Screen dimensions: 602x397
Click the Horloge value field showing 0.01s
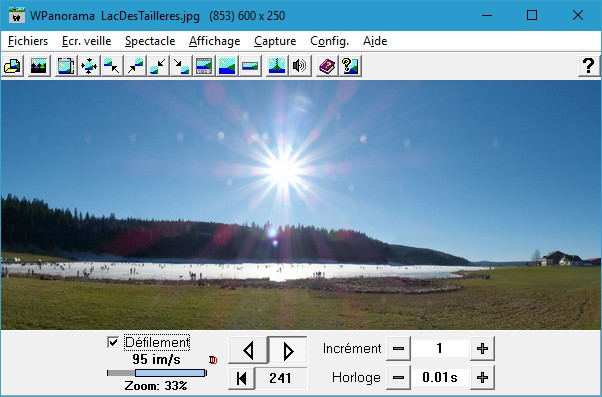[440, 377]
